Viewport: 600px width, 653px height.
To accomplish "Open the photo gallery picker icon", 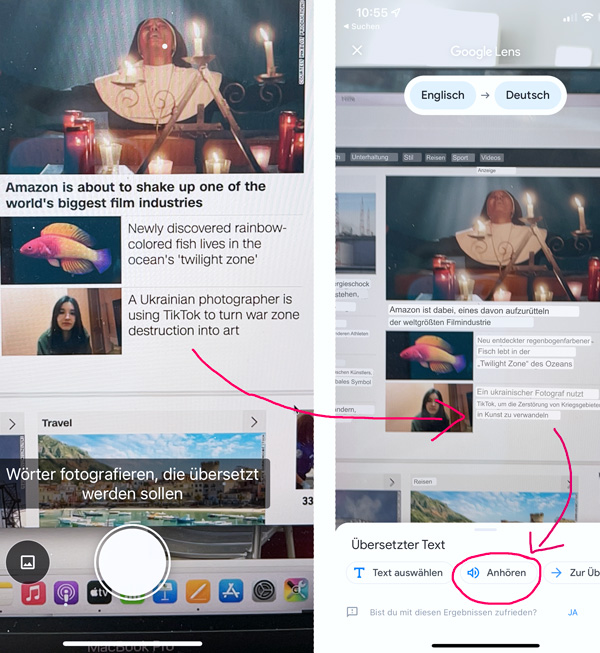I will coord(27,562).
